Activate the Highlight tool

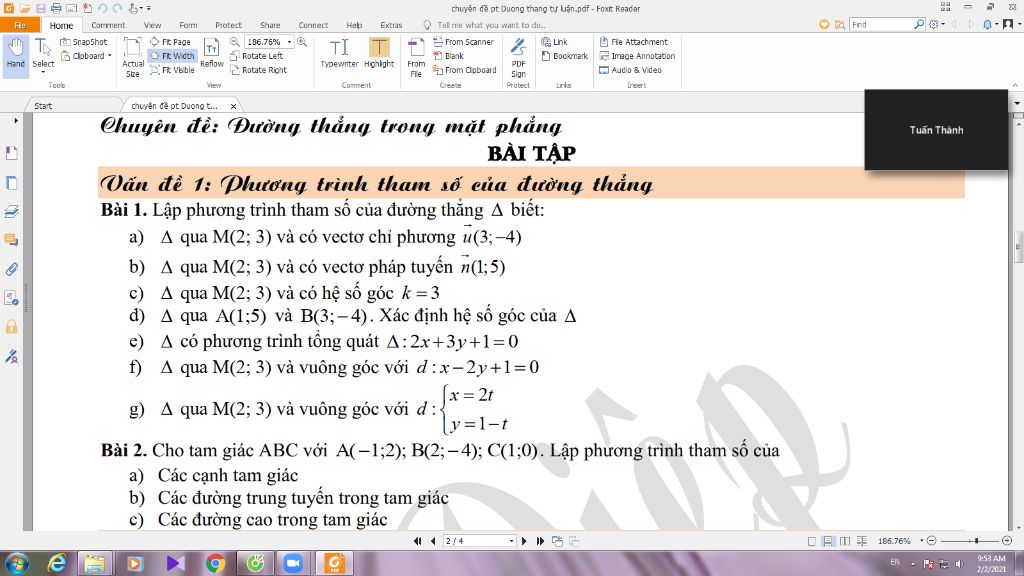pos(379,54)
